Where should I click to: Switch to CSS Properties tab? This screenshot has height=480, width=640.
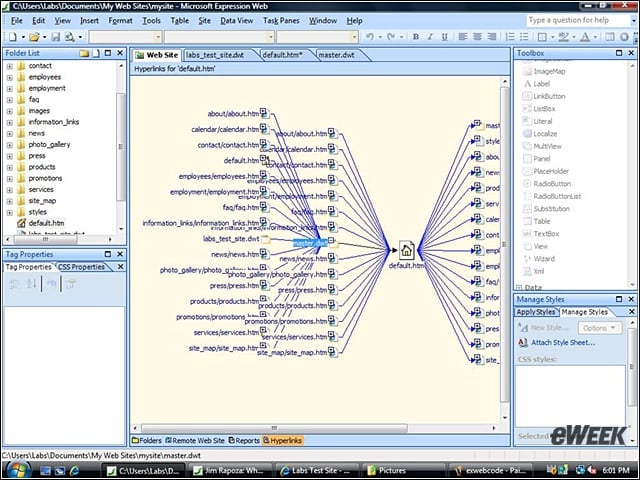tap(81, 267)
